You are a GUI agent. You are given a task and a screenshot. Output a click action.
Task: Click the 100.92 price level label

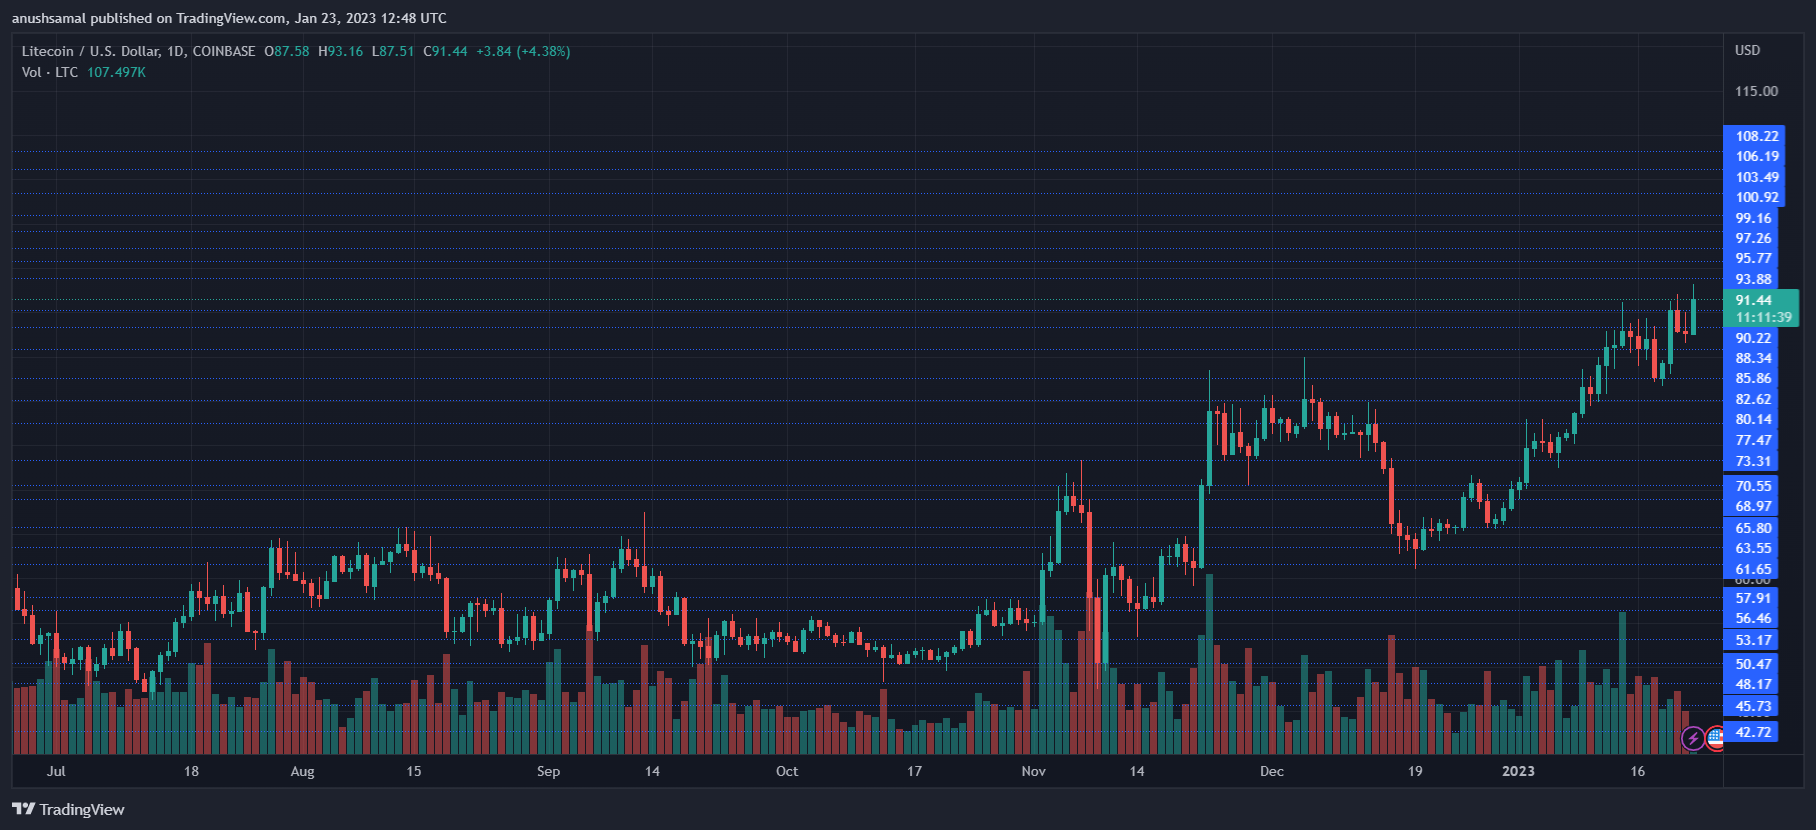pyautogui.click(x=1756, y=197)
